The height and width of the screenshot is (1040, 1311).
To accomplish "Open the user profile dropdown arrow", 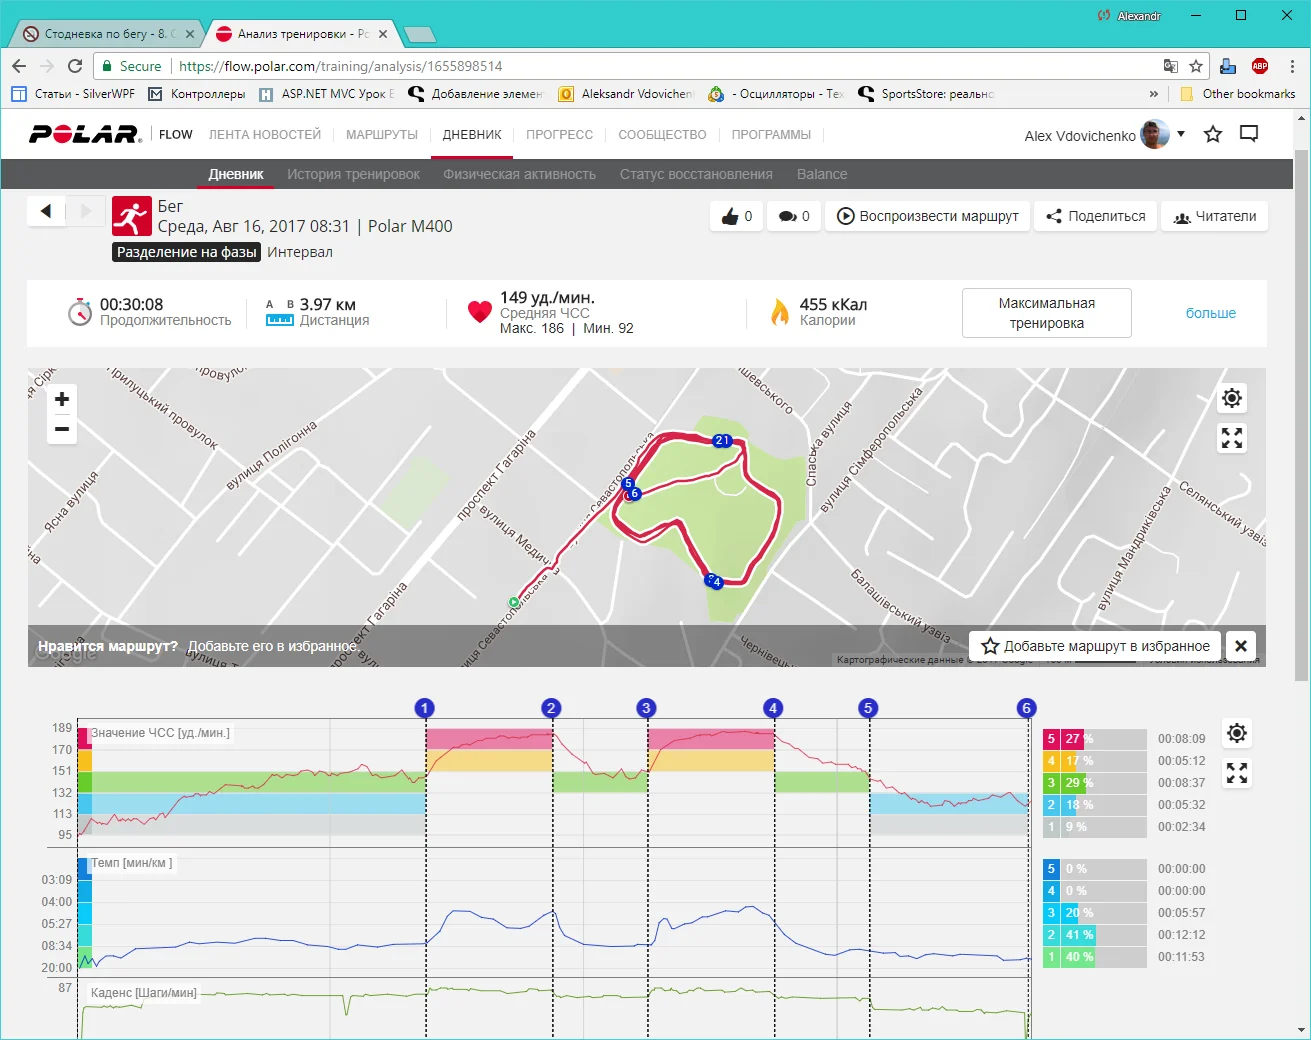I will (x=1181, y=134).
